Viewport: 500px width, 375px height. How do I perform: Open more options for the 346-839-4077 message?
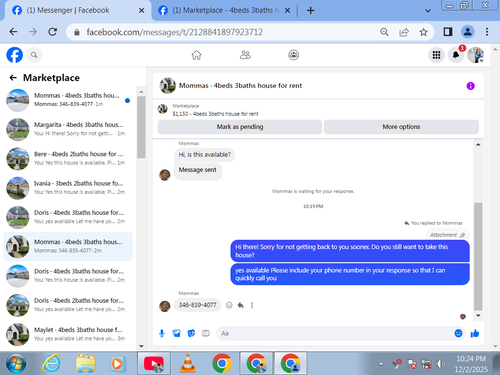(x=252, y=305)
